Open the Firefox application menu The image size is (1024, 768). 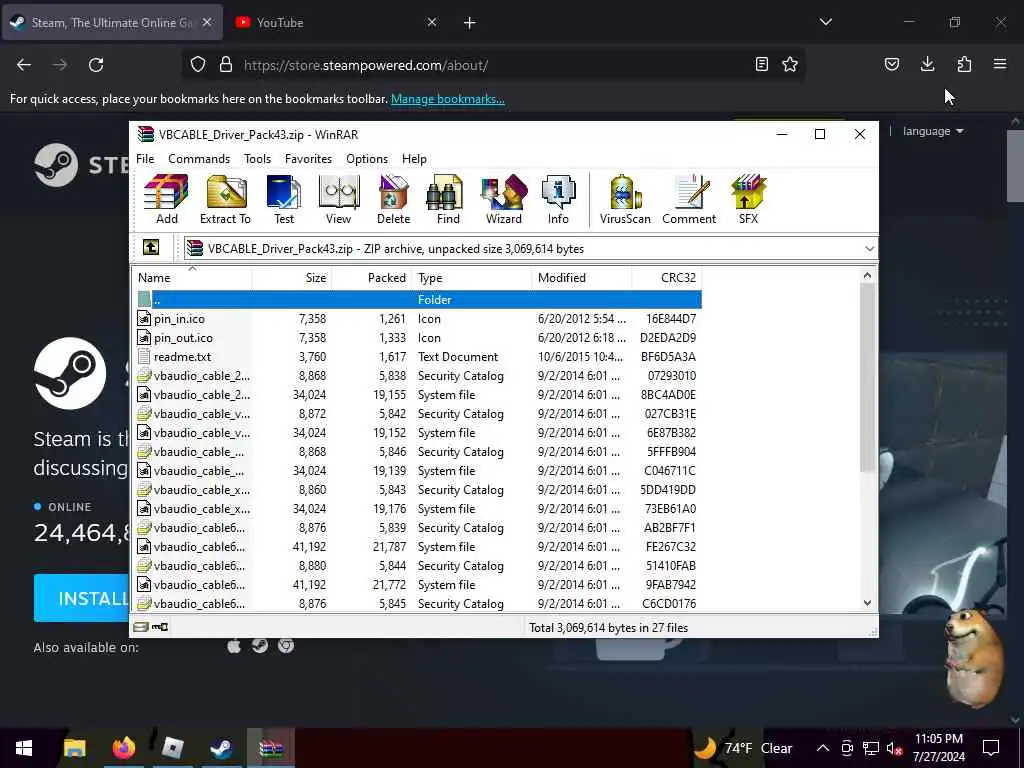(1000, 64)
